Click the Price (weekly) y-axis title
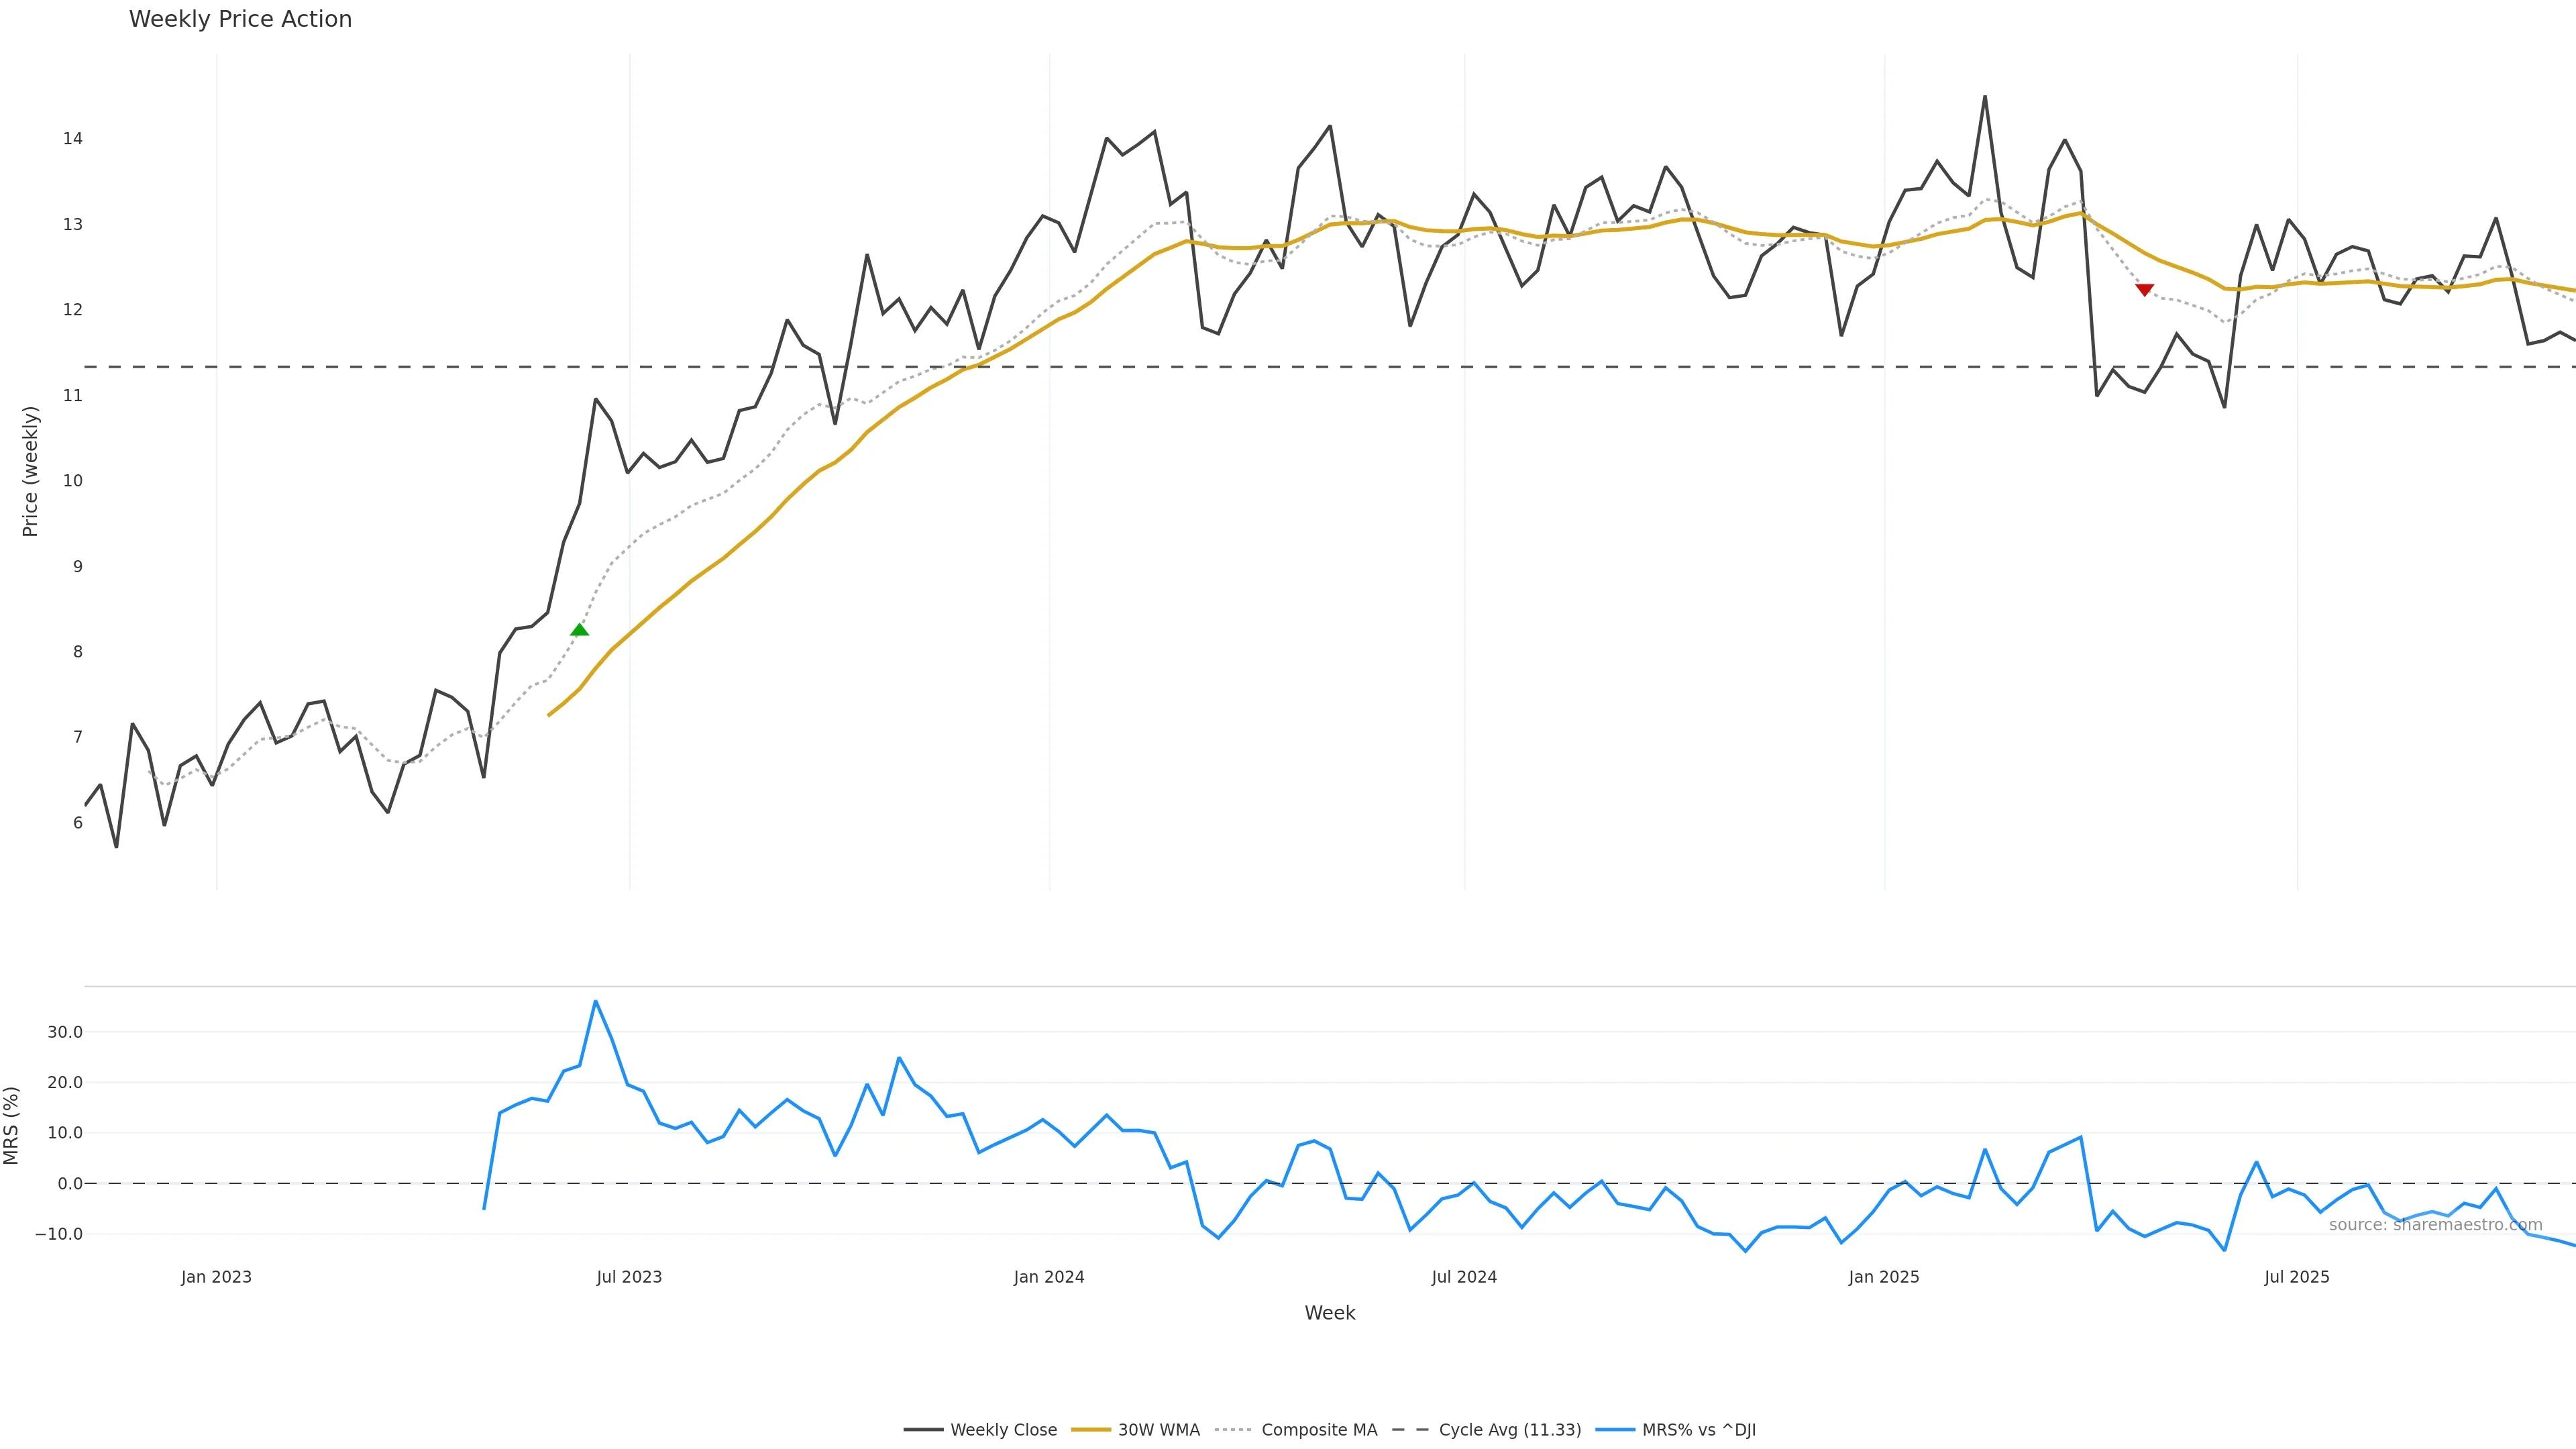Screen dimensions: 2576x1449 [30, 471]
